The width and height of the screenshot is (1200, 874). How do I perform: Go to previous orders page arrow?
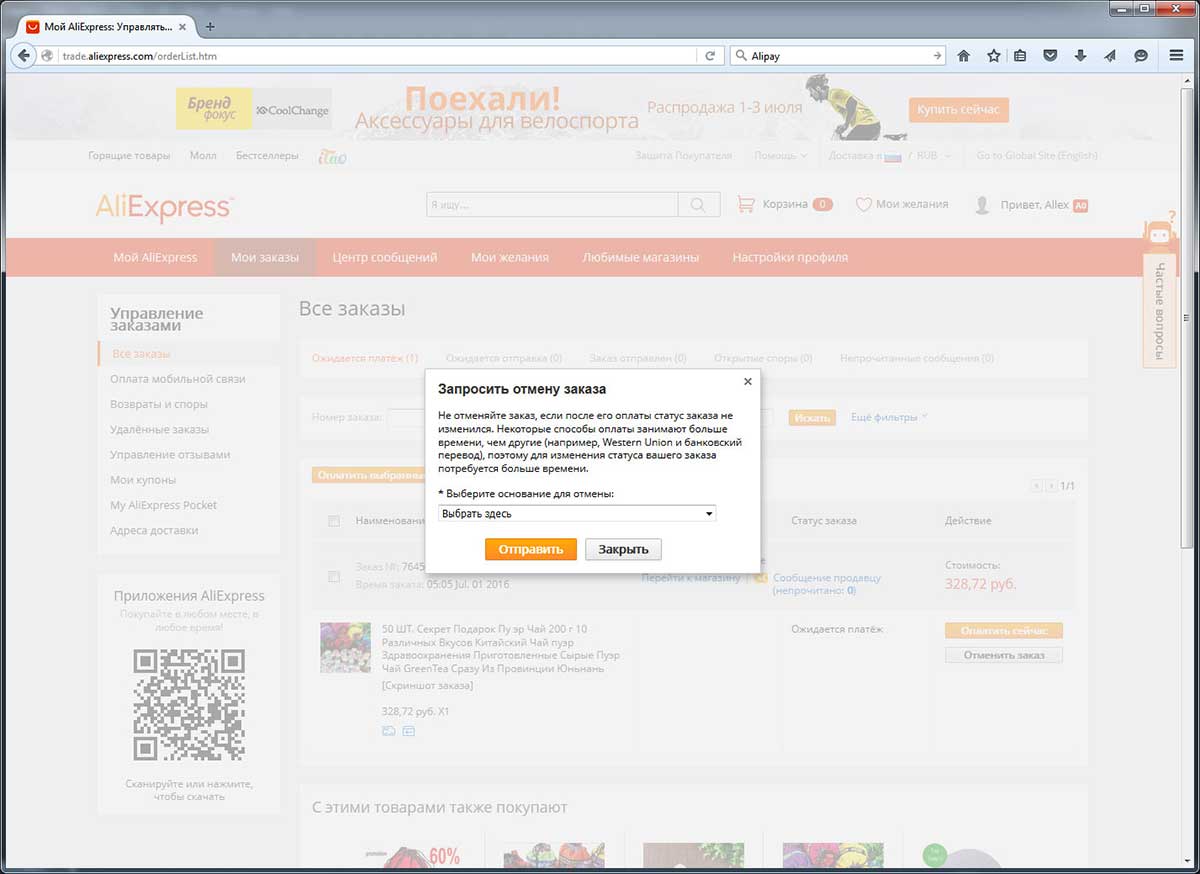pos(1037,486)
